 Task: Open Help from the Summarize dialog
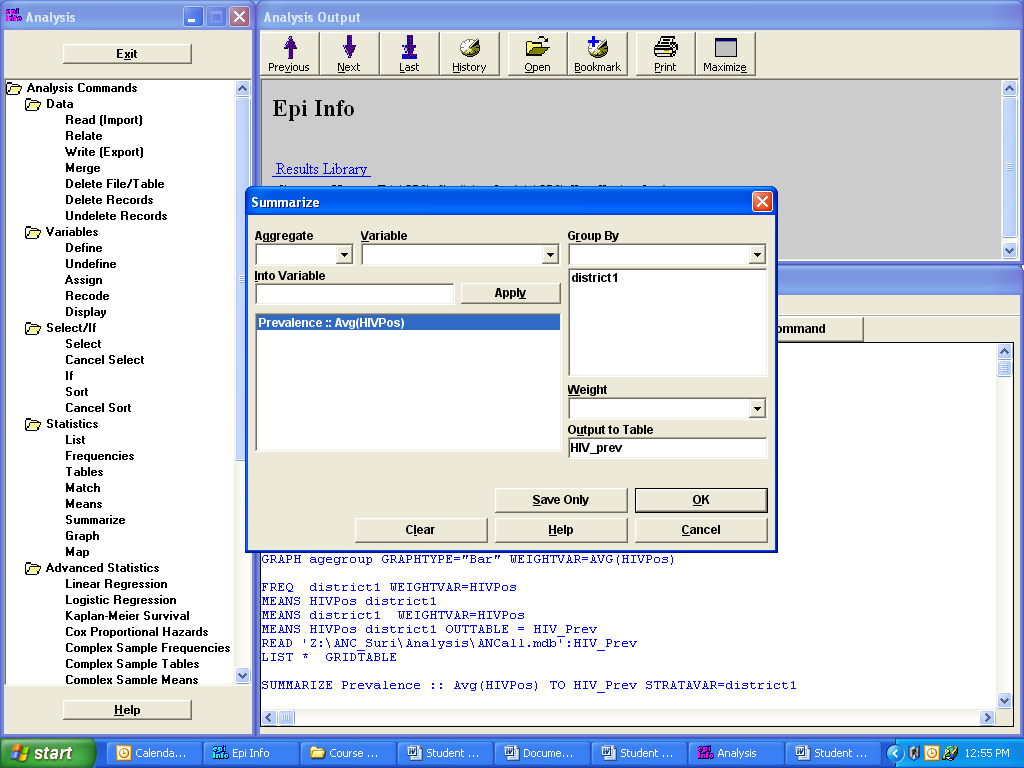[561, 530]
